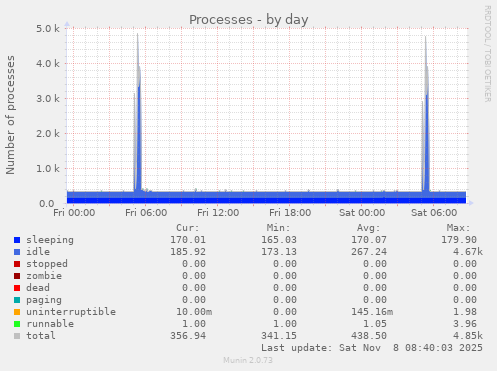Click the 'Munin 2.0.73' version text

(248, 360)
